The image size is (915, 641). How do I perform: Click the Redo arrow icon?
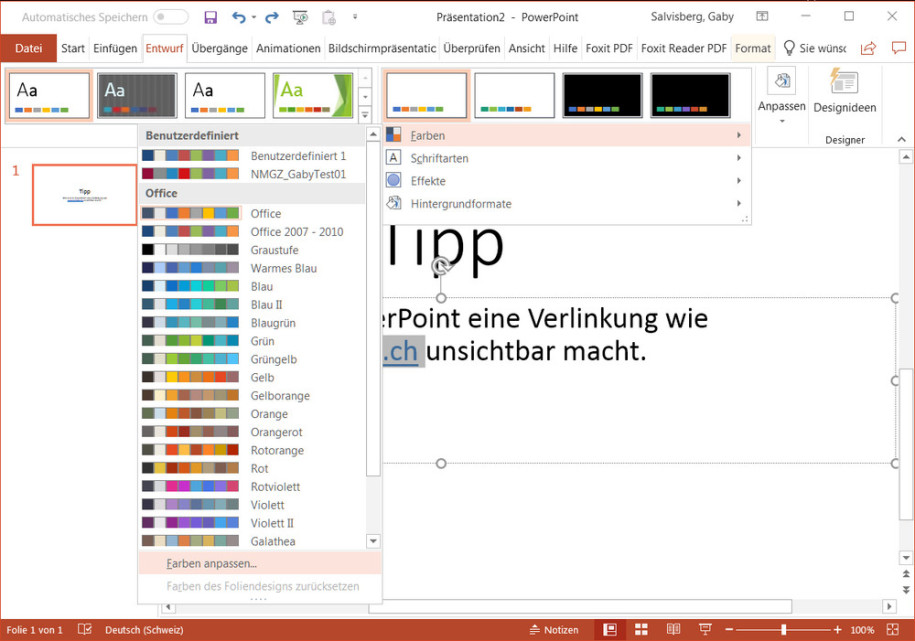(x=272, y=18)
